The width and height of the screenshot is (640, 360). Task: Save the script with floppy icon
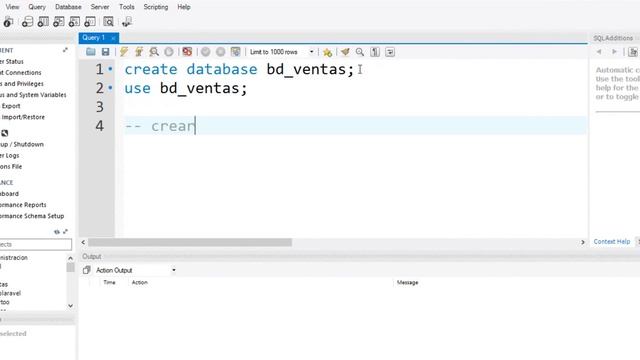coord(105,52)
